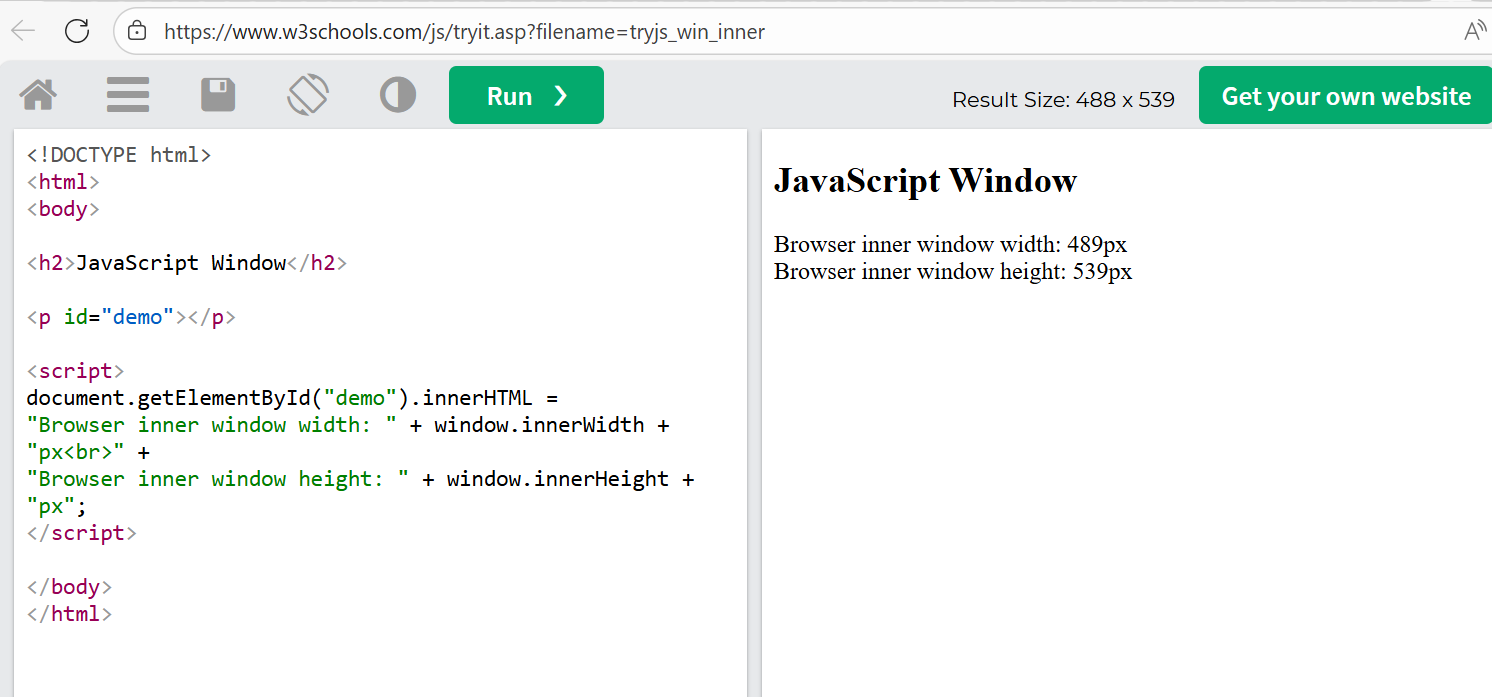1492x697 pixels.
Task: Toggle dark mode with the half-circle icon
Action: 398,96
